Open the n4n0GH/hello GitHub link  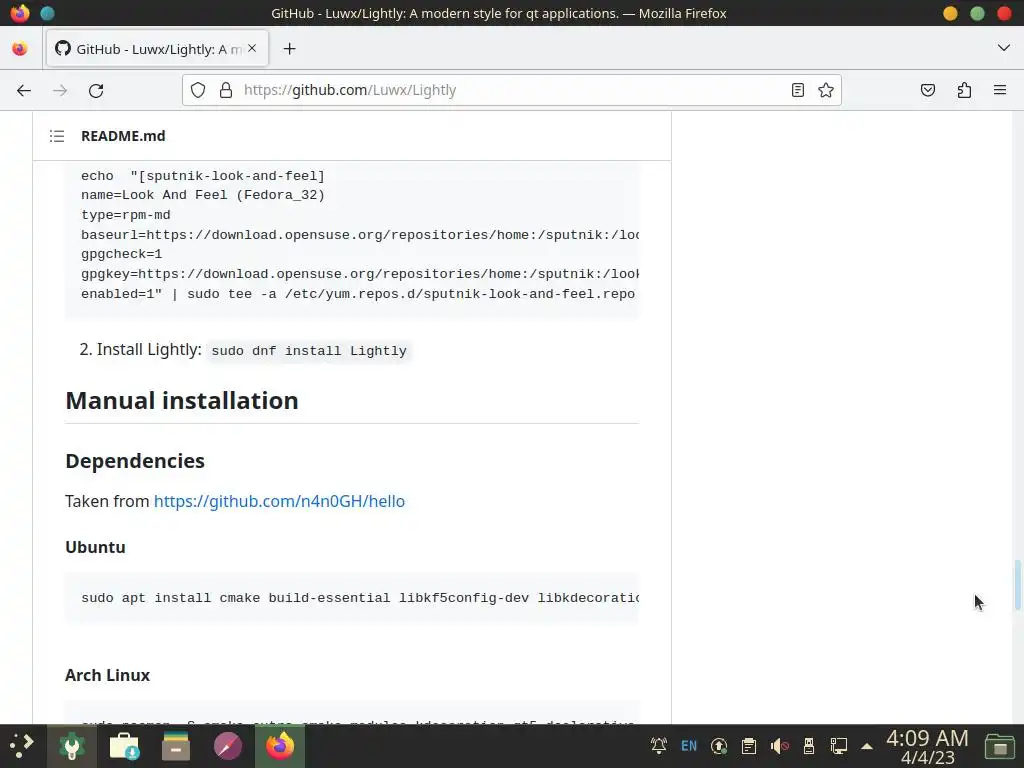click(x=280, y=501)
